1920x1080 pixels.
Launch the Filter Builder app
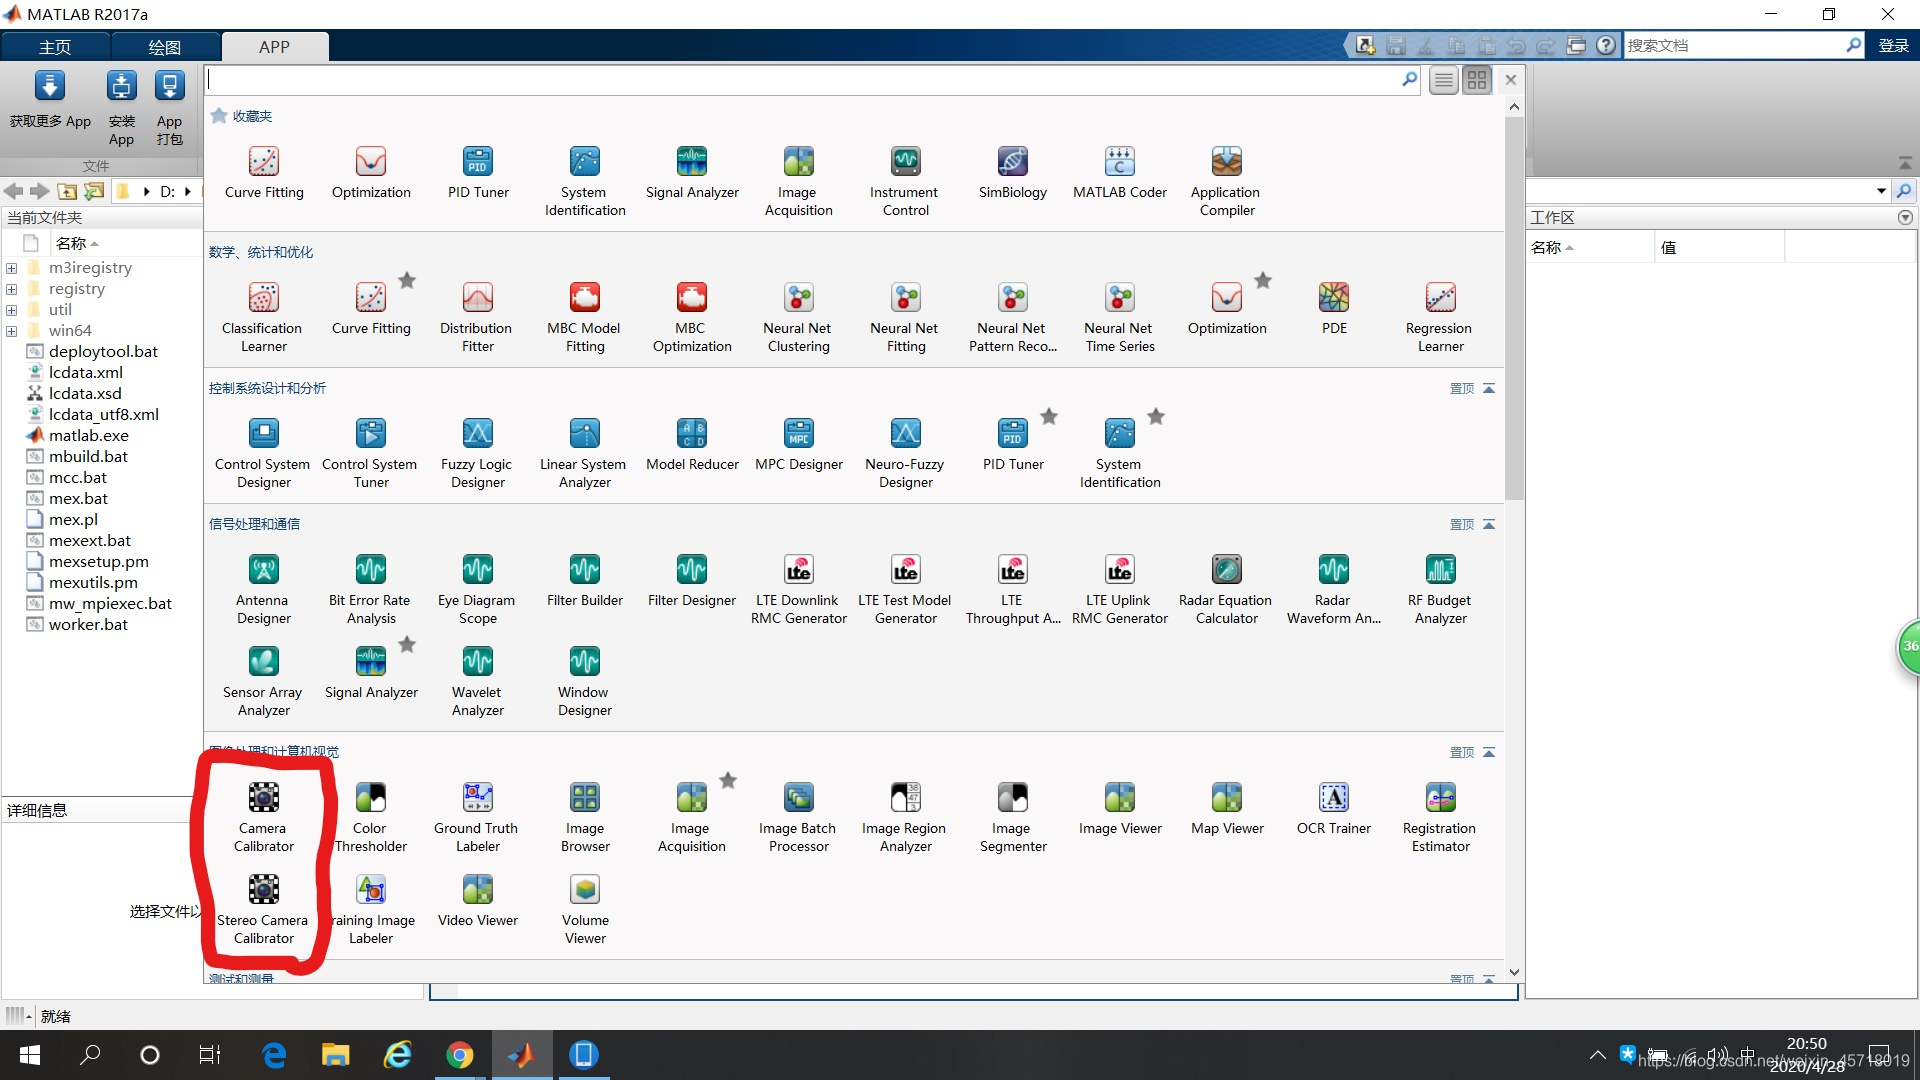coord(584,570)
